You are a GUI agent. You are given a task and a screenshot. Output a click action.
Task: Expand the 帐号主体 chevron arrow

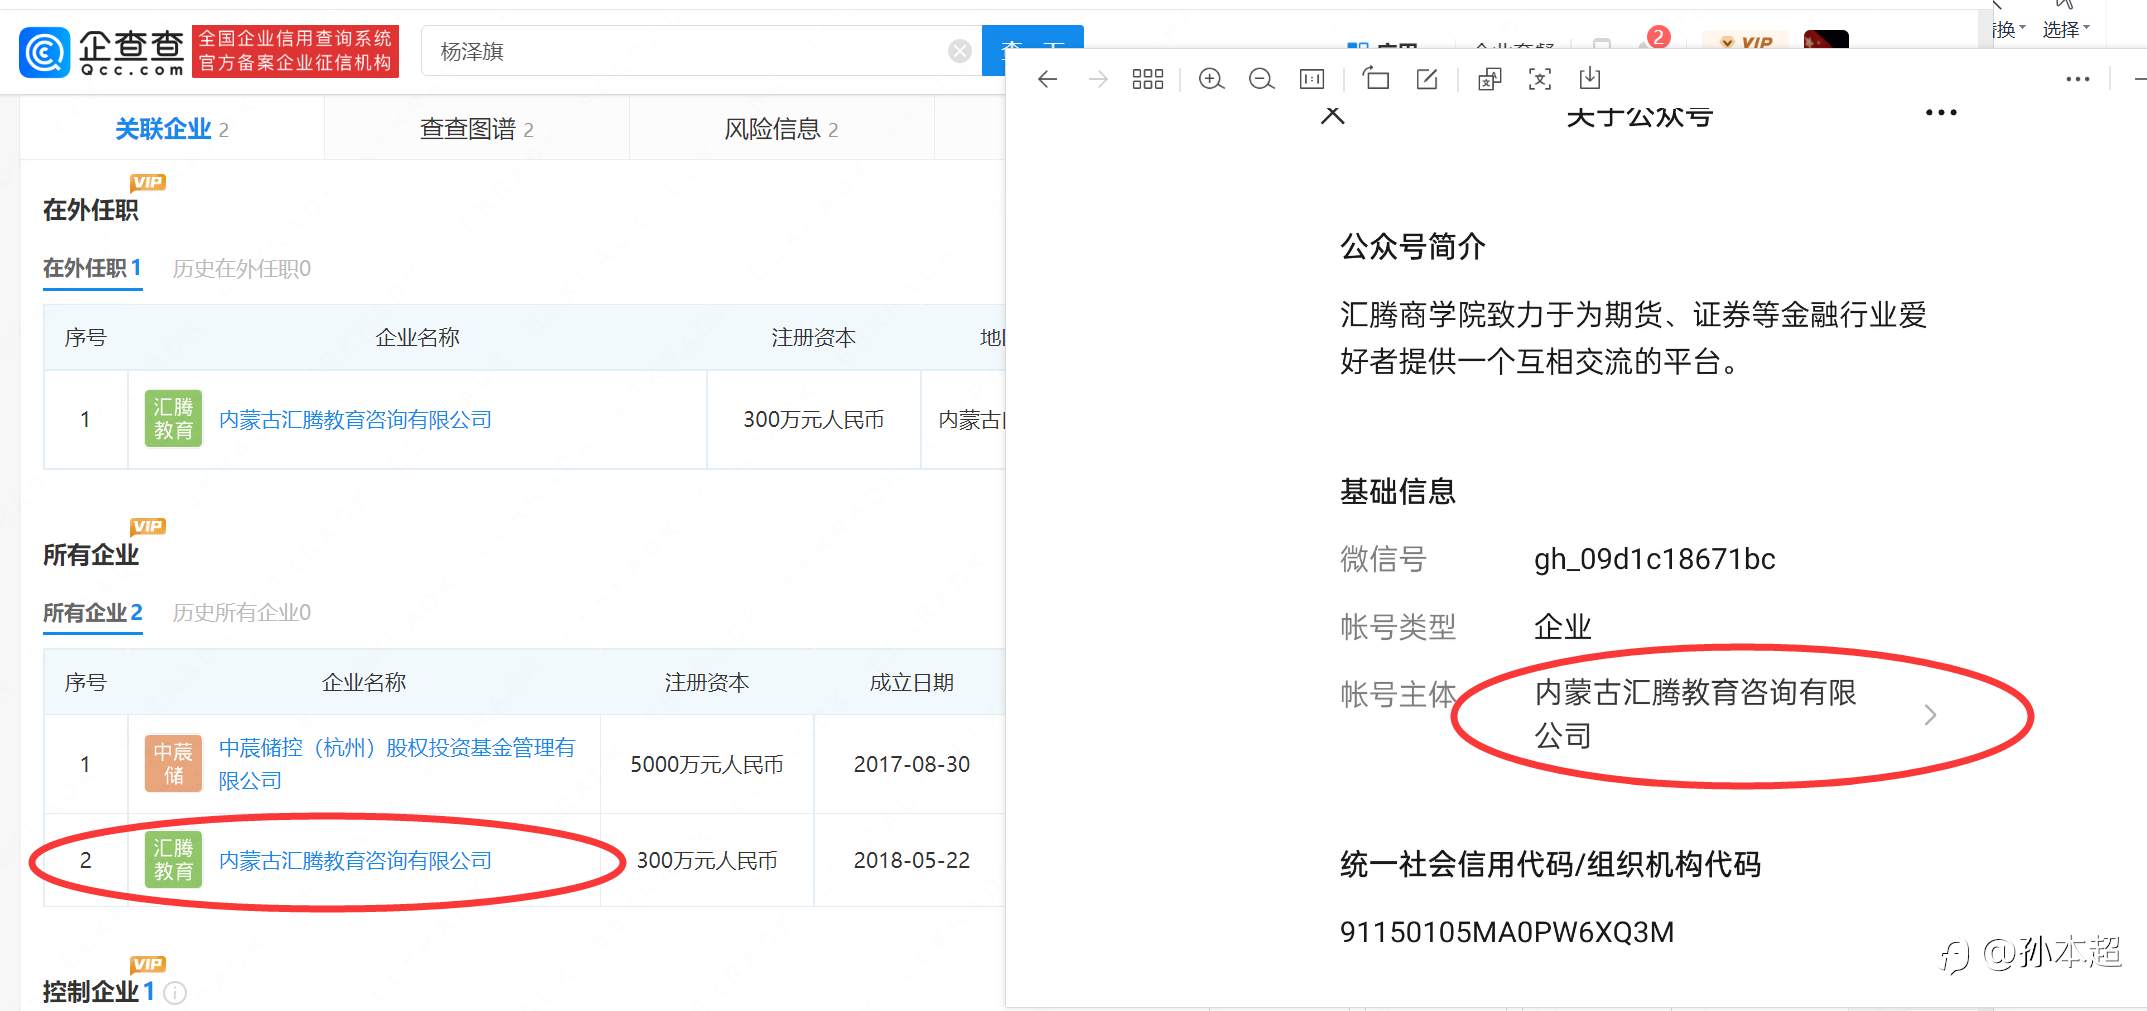(1930, 715)
